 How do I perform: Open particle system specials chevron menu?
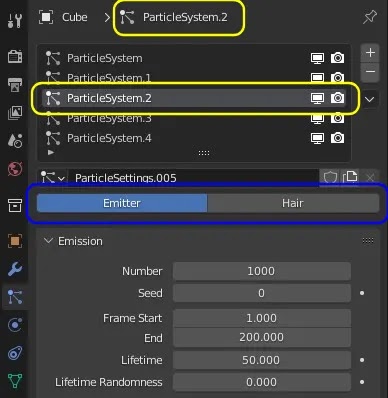(370, 99)
